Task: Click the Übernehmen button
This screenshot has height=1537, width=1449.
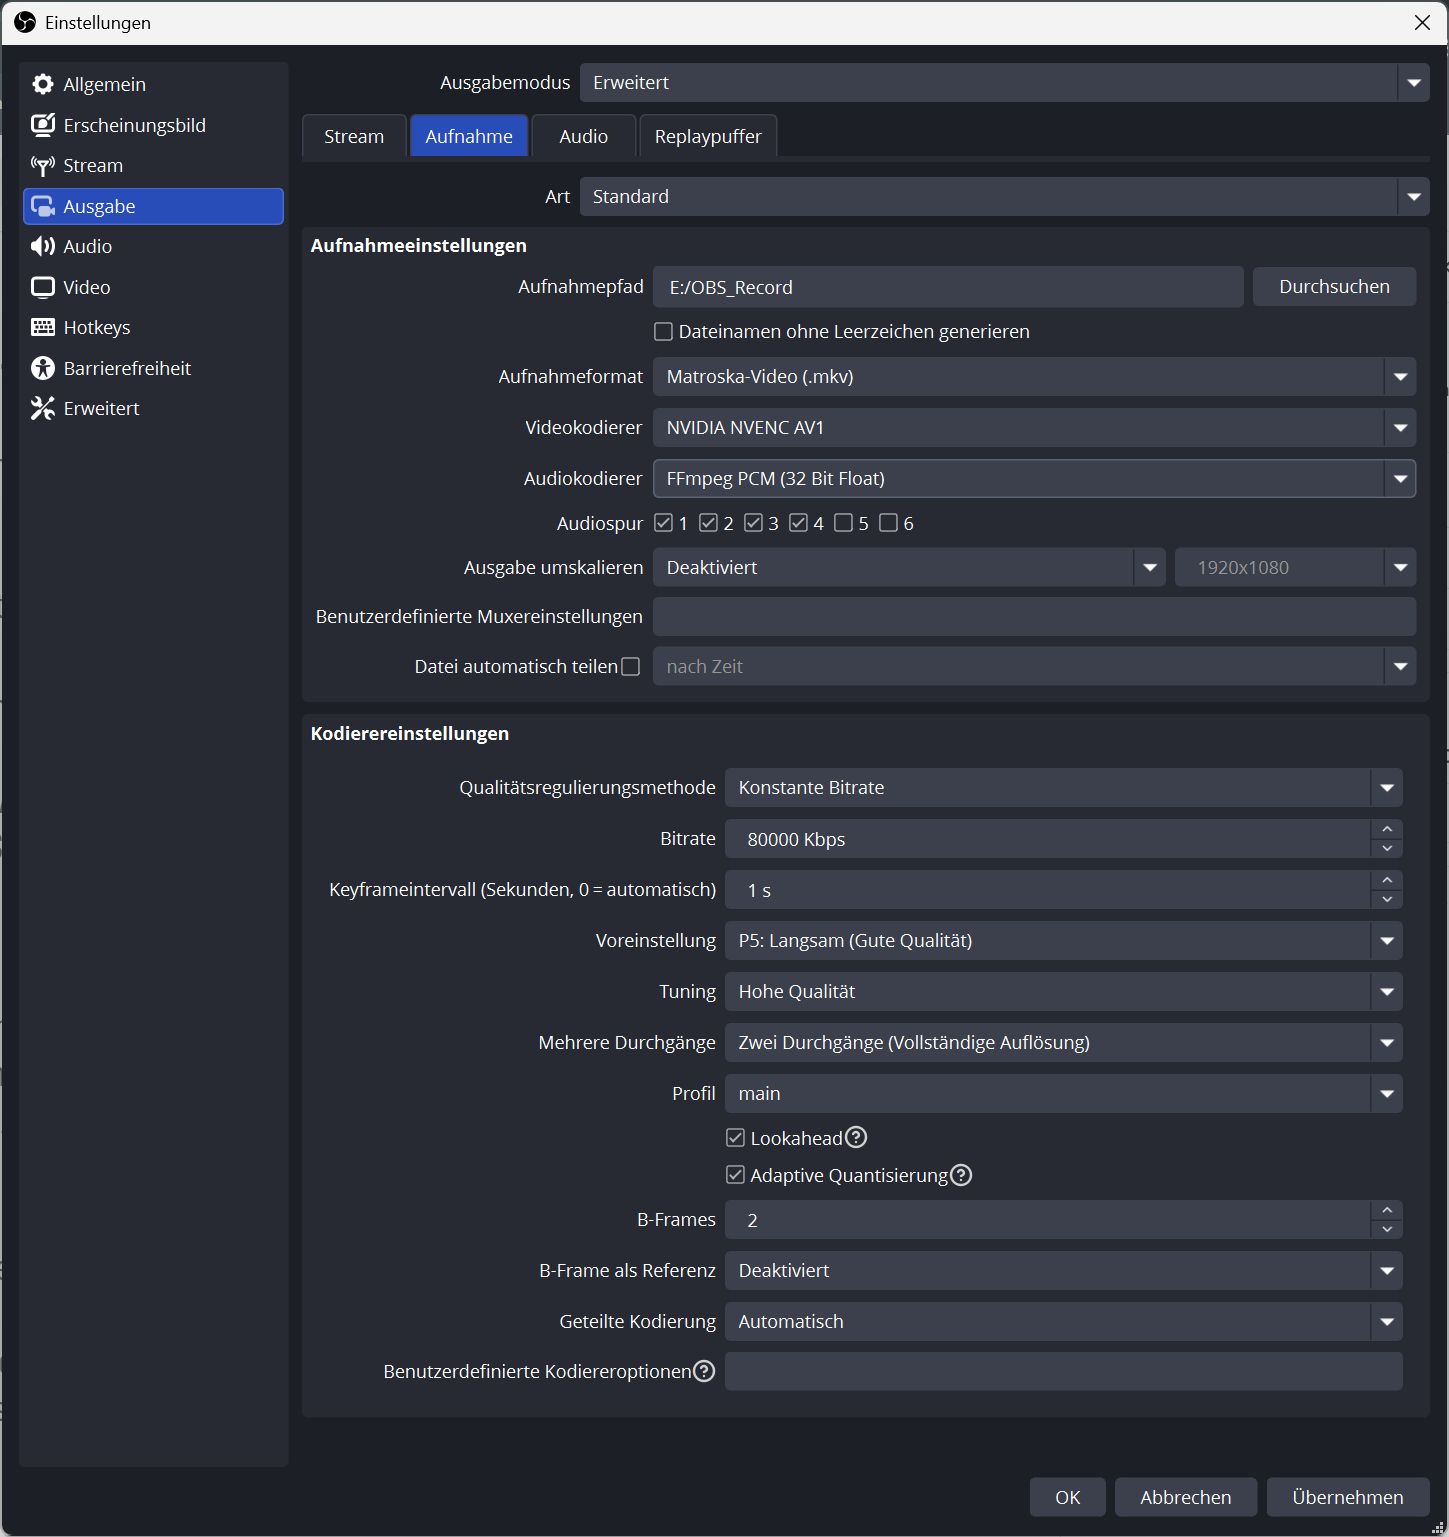Action: click(1348, 1497)
